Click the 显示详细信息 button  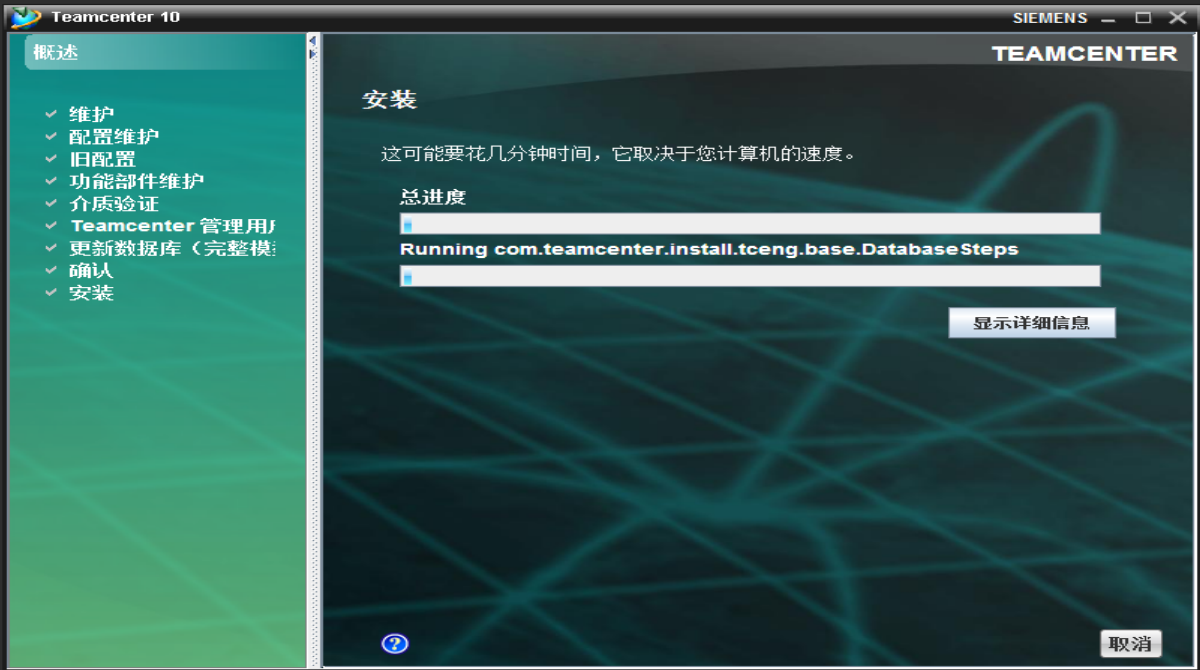pyautogui.click(x=1032, y=322)
